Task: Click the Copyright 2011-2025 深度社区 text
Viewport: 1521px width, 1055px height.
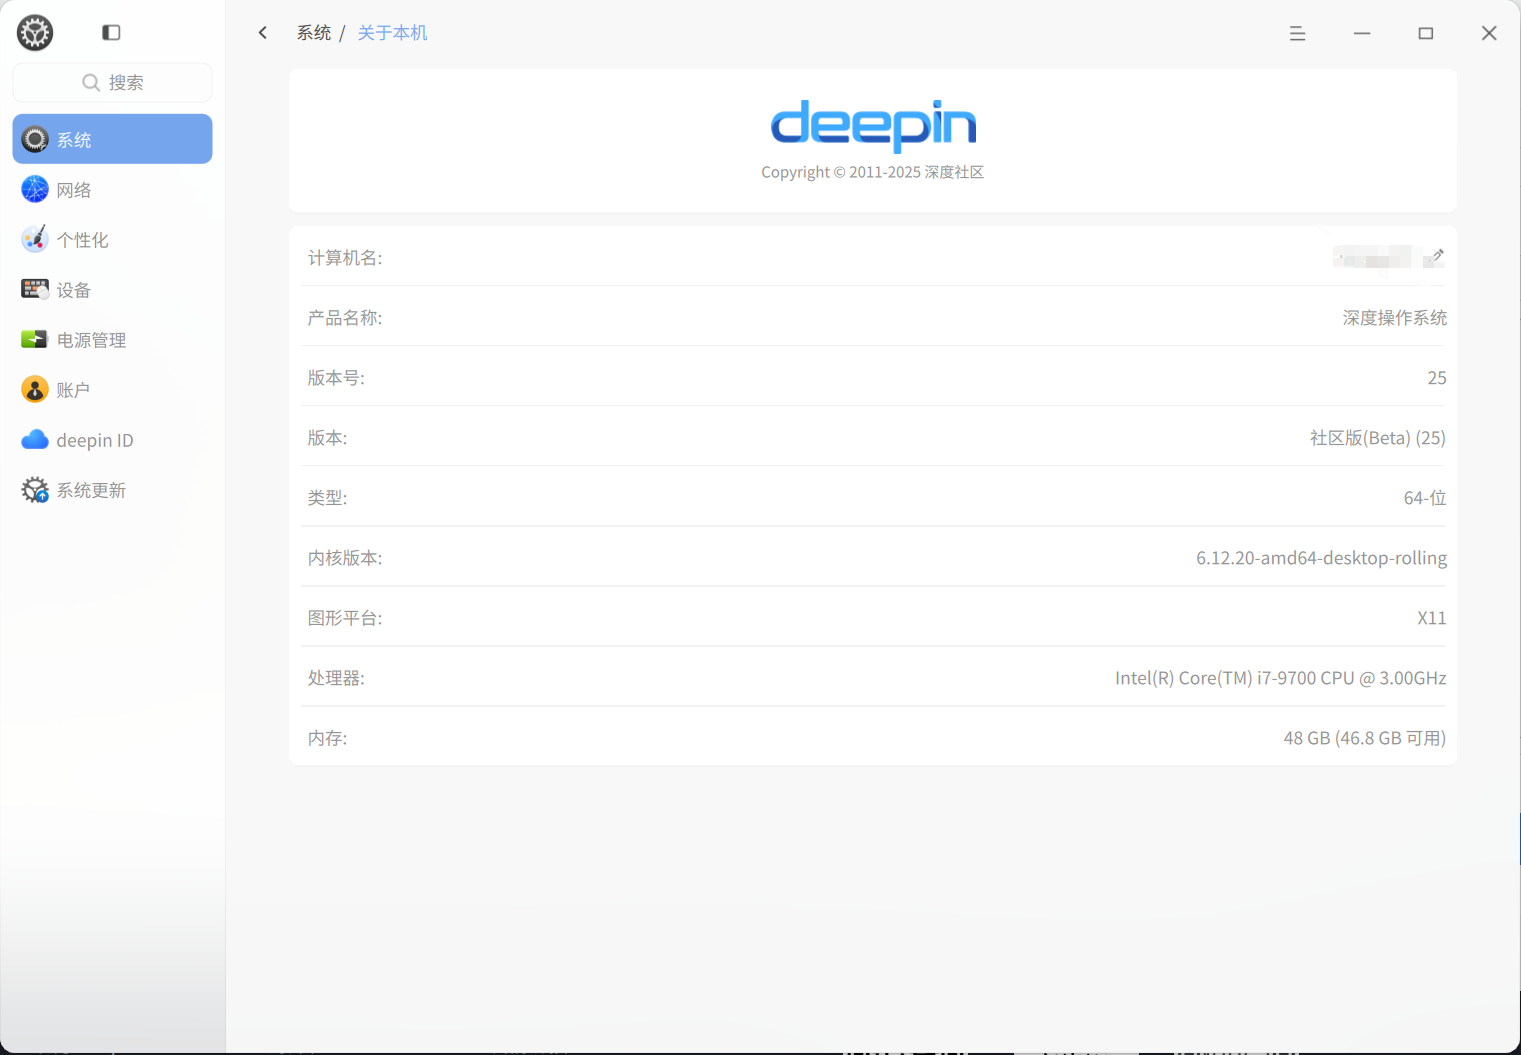Action: [x=872, y=172]
